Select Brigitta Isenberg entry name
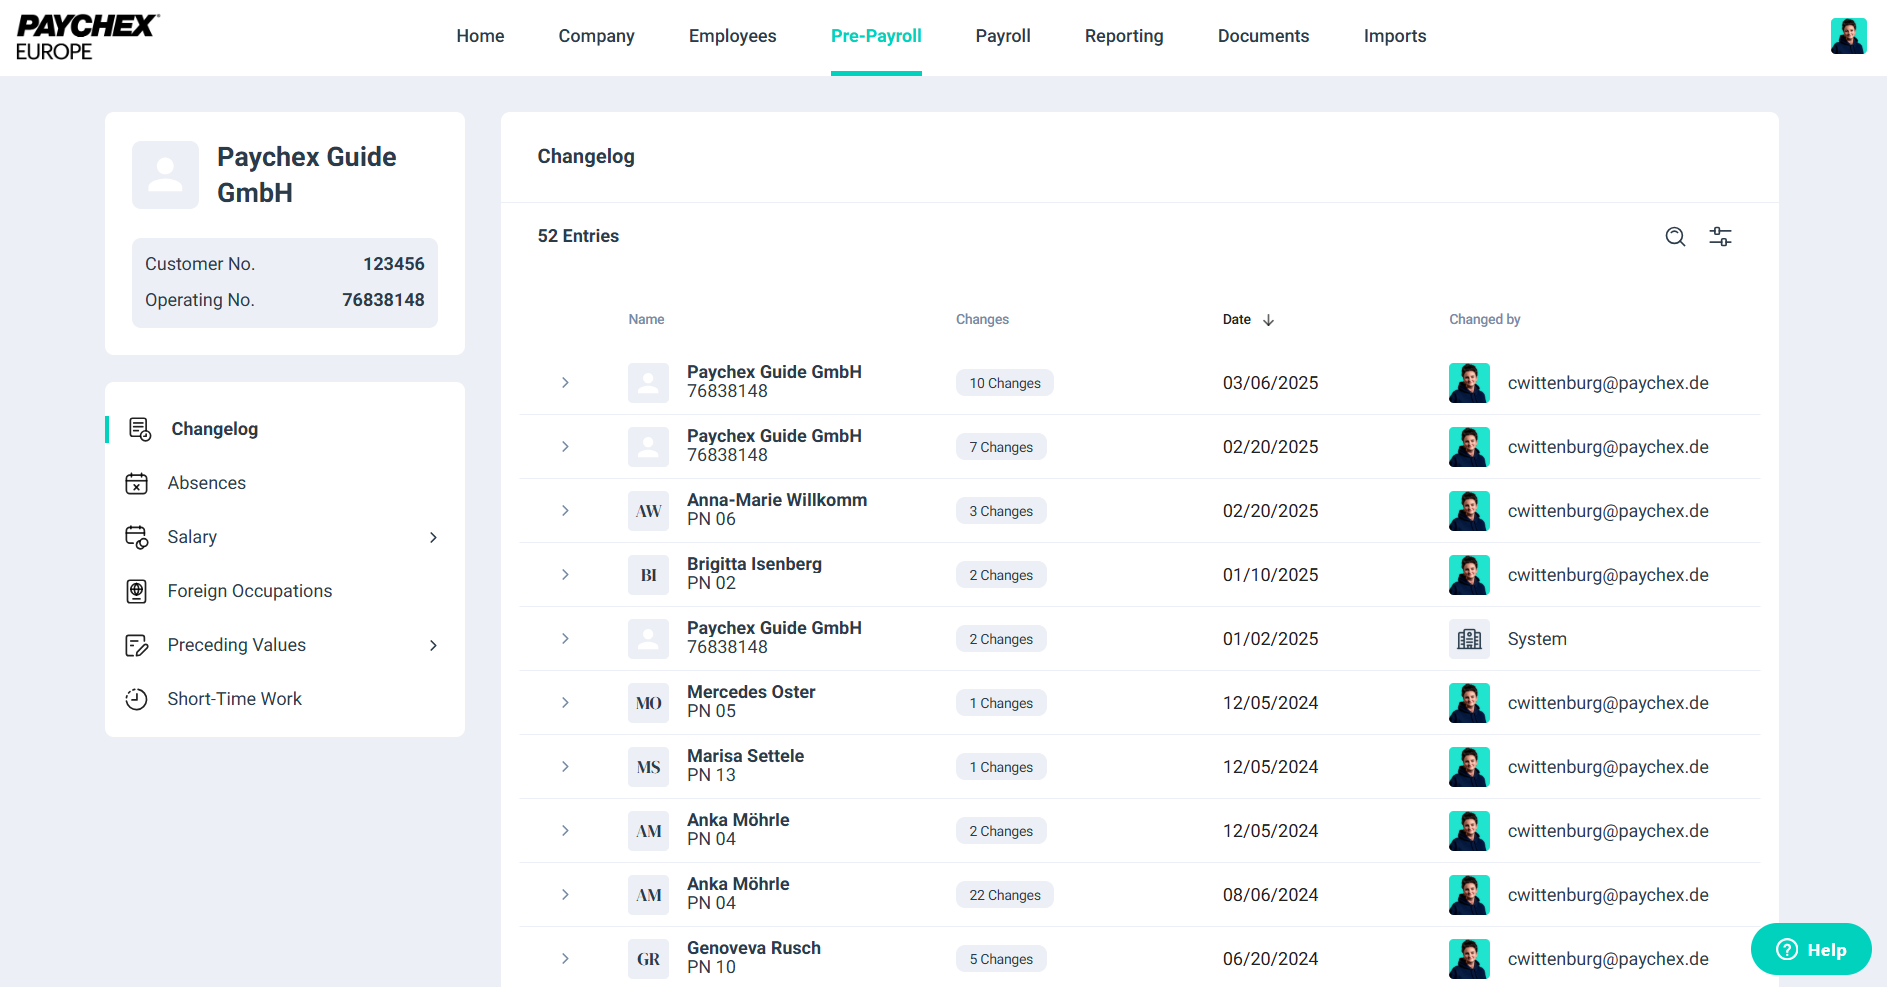This screenshot has width=1887, height=987. [x=754, y=564]
